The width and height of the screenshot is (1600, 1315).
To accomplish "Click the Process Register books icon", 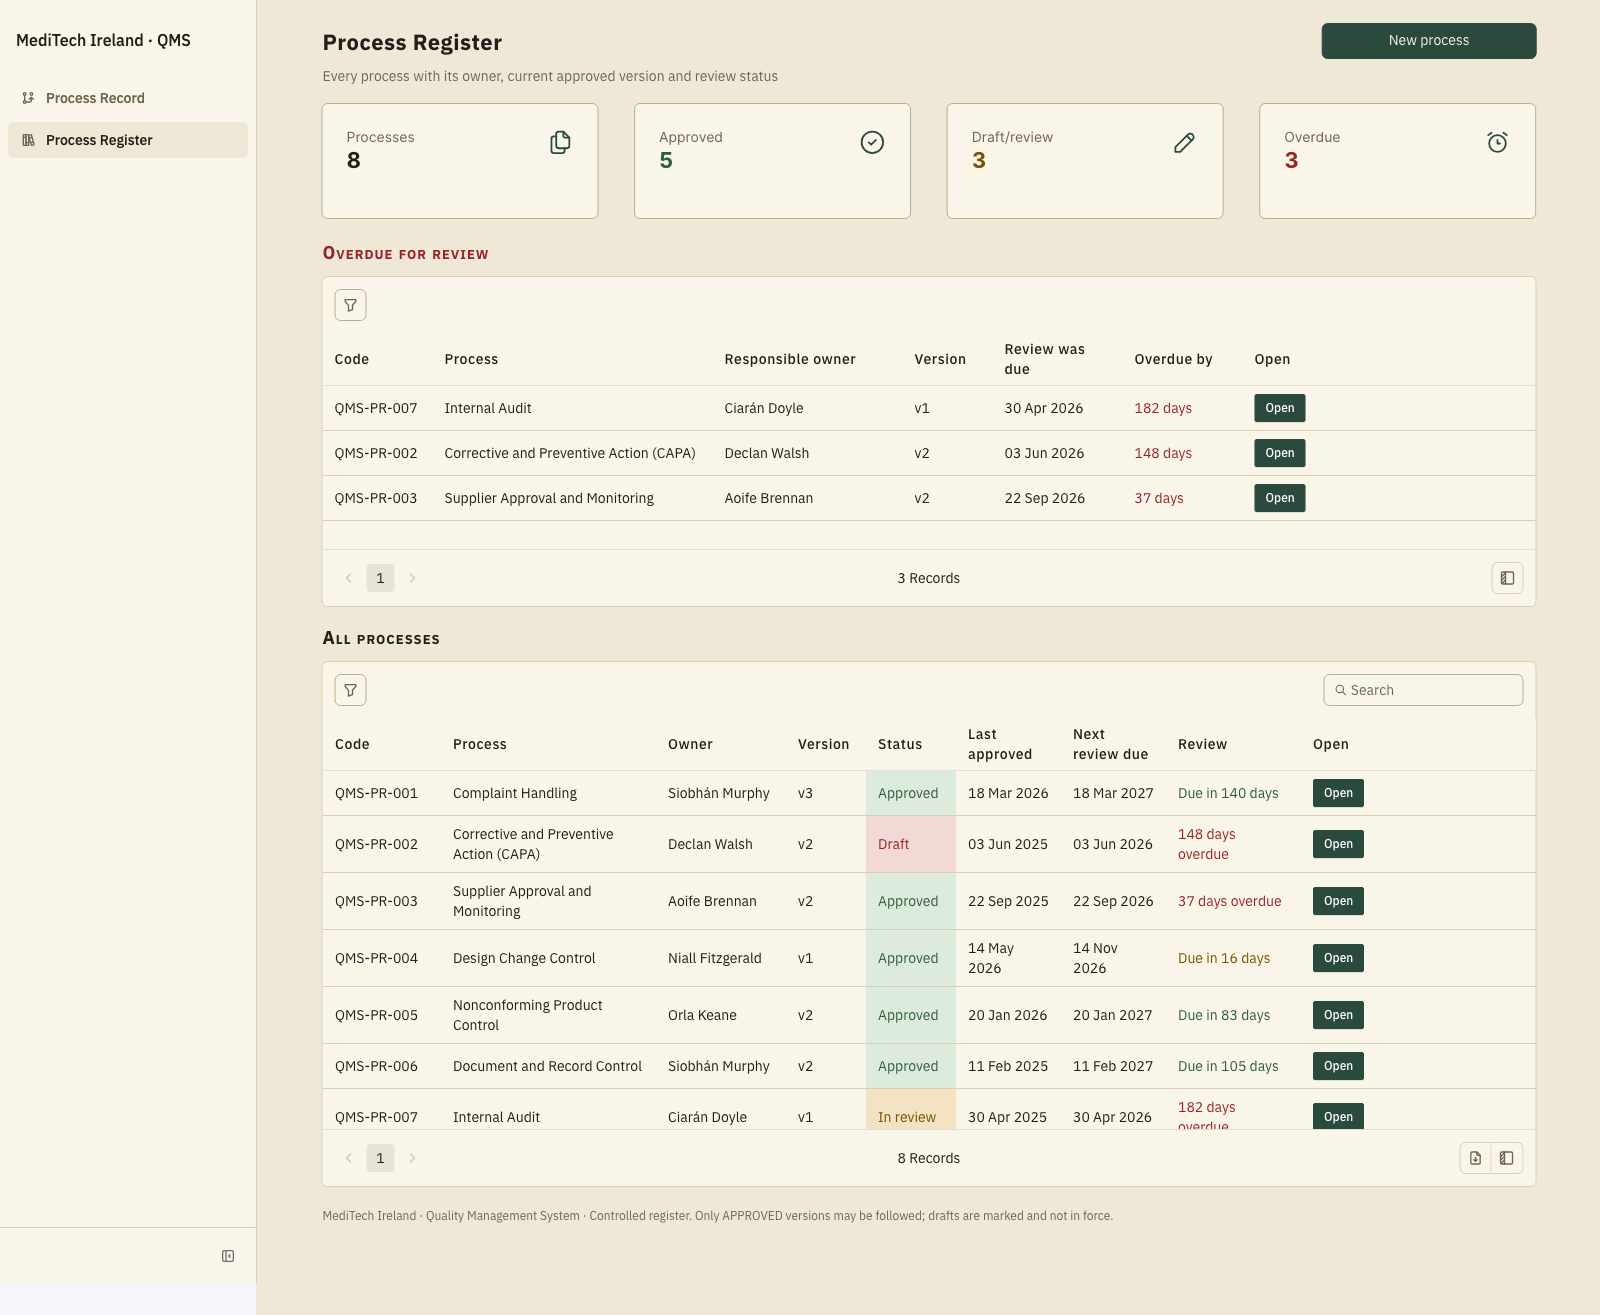I will [x=28, y=140].
